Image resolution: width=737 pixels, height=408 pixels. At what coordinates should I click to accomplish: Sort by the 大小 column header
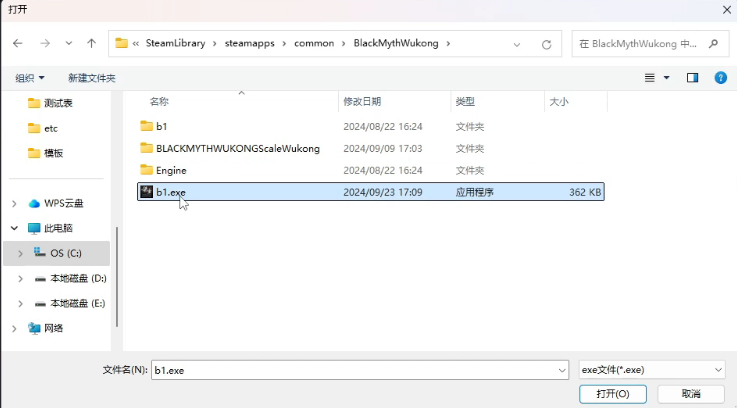pyautogui.click(x=559, y=102)
